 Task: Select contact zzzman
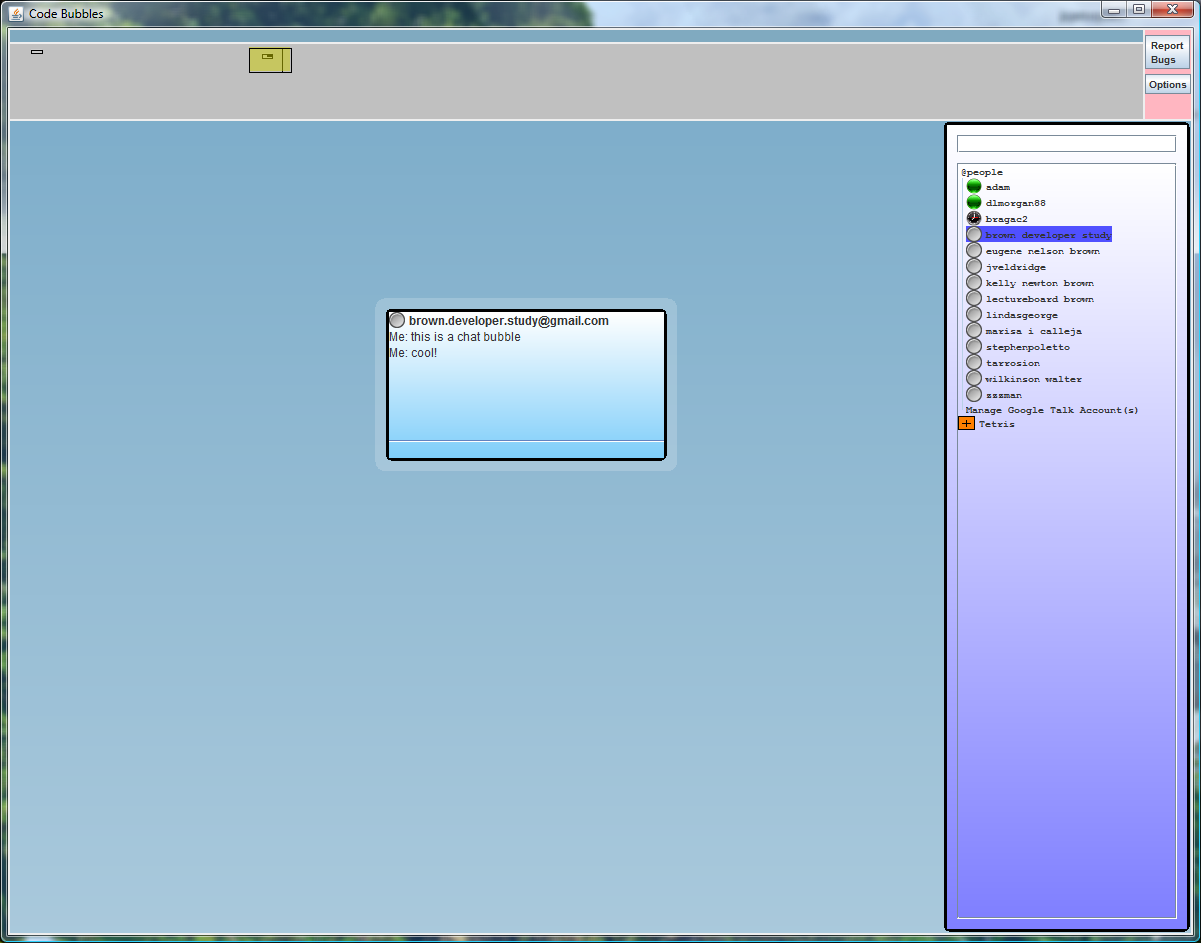coord(1004,395)
